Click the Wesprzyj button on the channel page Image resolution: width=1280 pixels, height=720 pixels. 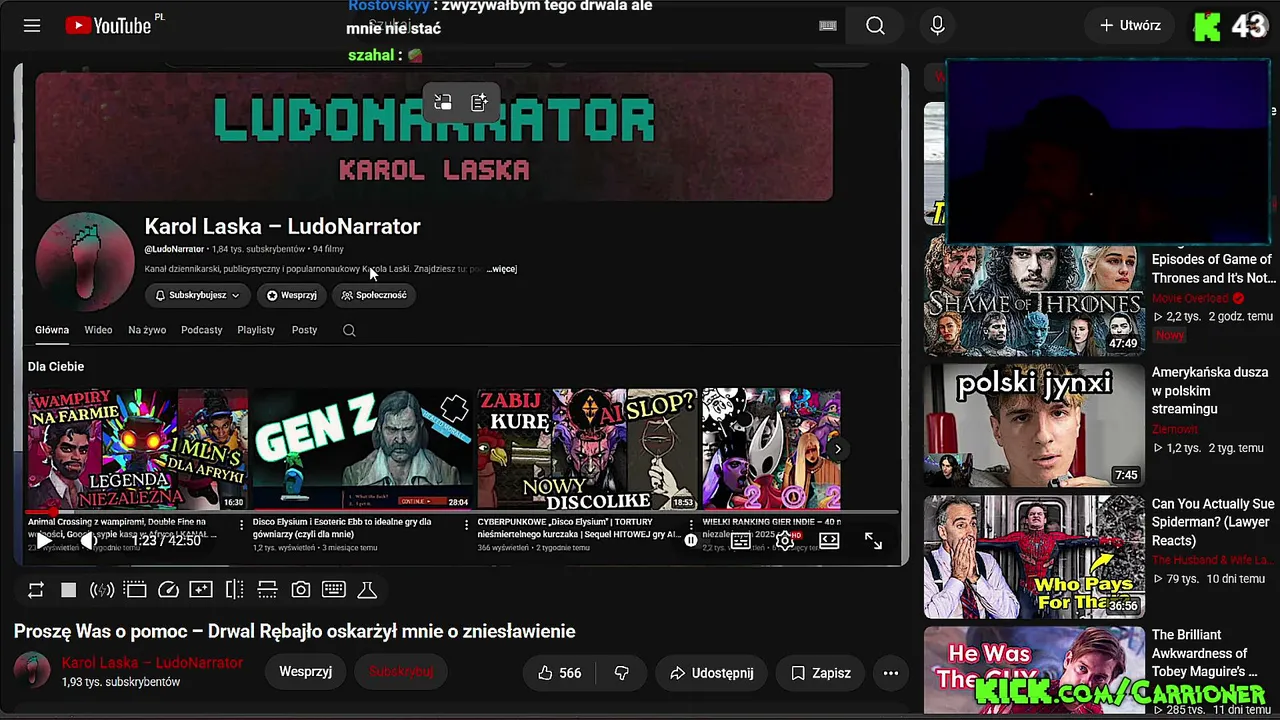click(291, 295)
